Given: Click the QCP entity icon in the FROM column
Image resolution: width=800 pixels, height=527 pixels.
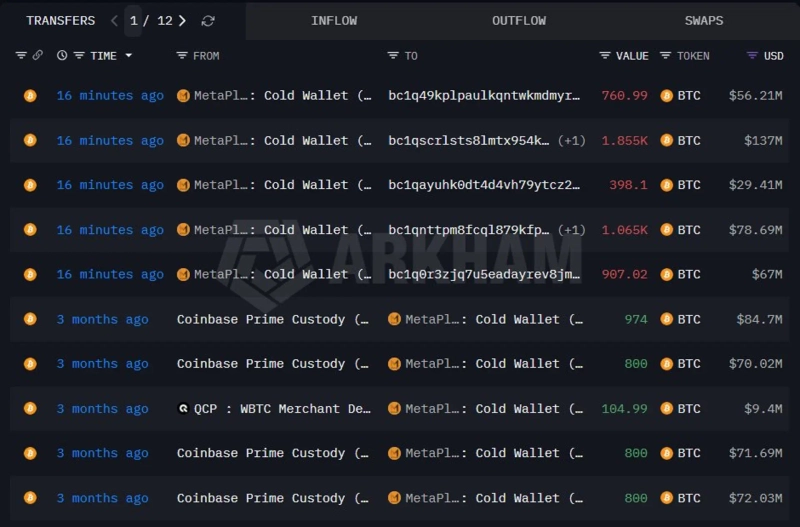Looking at the screenshot, I should [x=183, y=409].
